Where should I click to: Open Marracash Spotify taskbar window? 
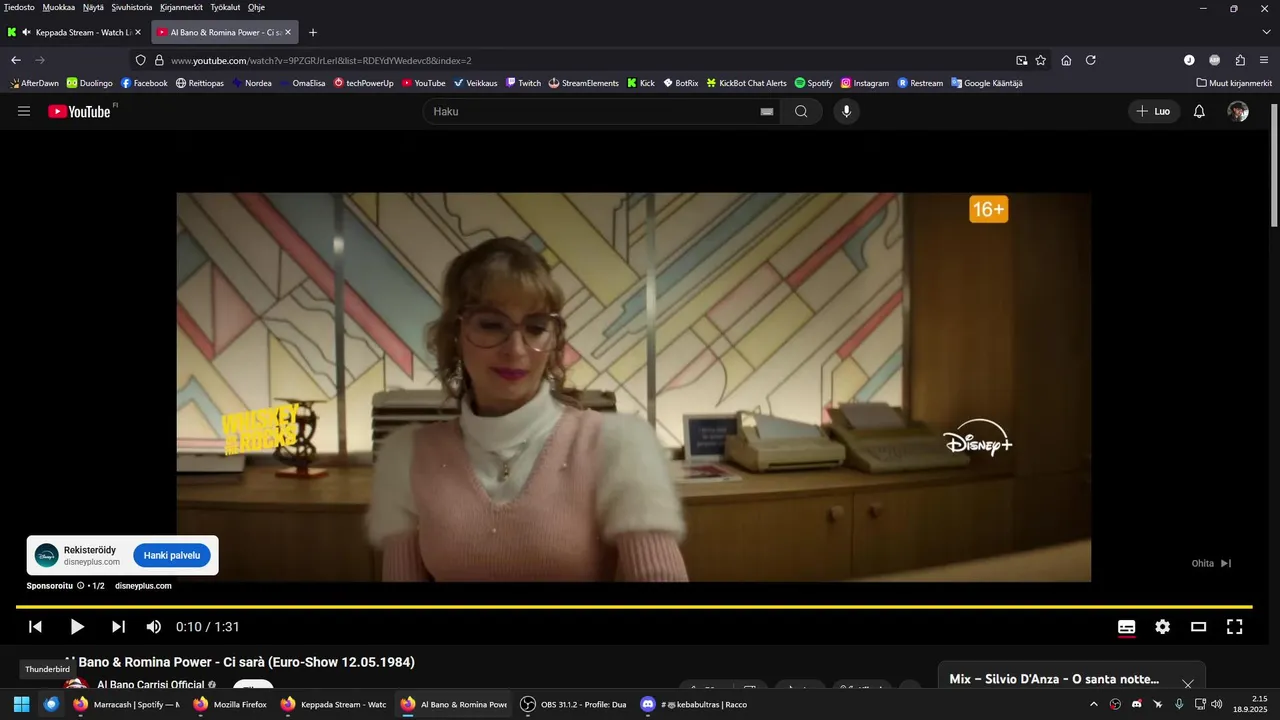[125, 704]
